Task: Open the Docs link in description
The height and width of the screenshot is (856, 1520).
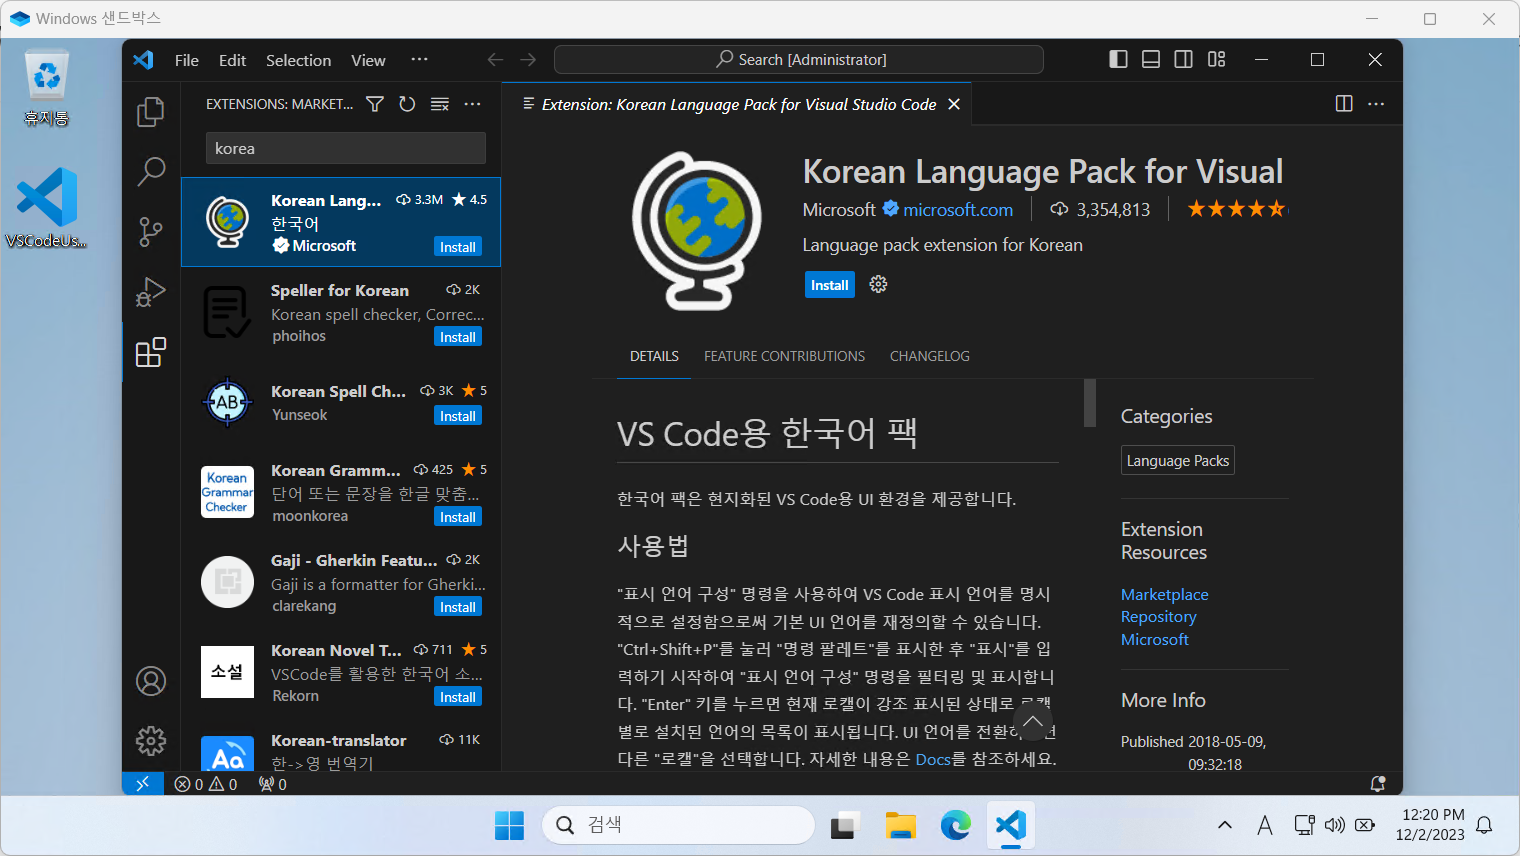Action: pos(932,759)
